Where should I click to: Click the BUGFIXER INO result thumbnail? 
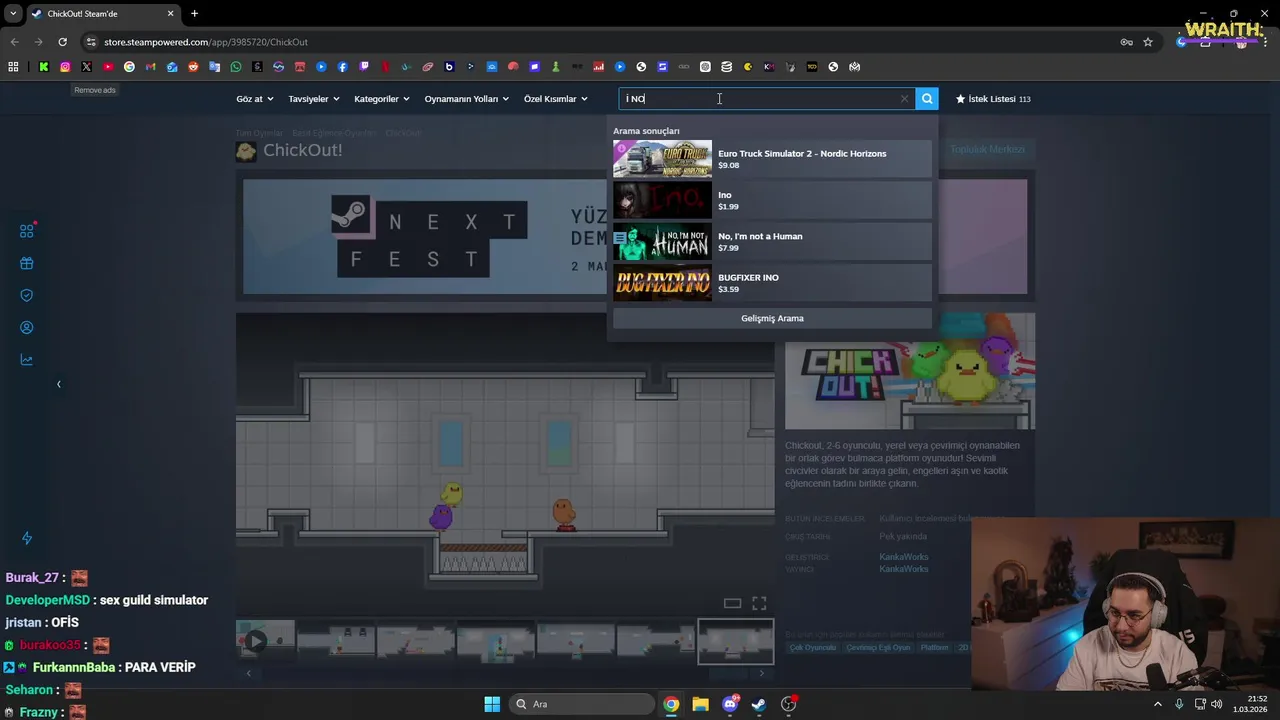(662, 283)
